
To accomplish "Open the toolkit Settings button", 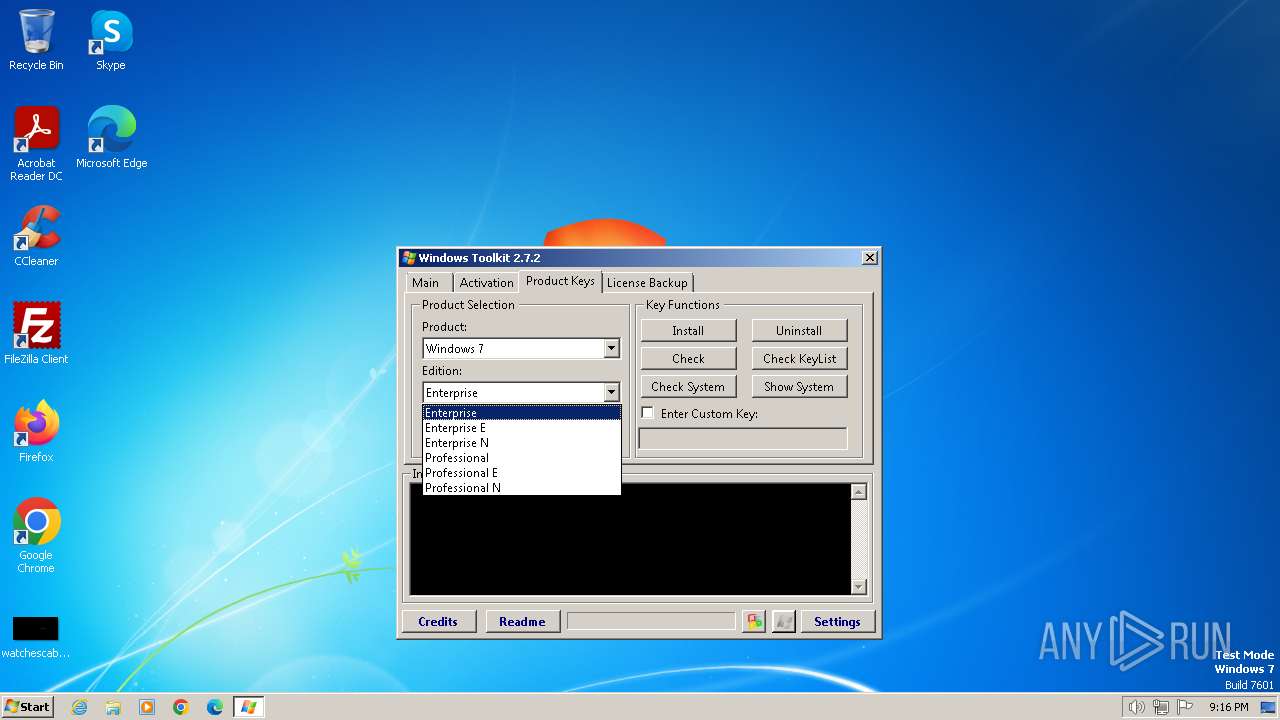I will point(837,621).
